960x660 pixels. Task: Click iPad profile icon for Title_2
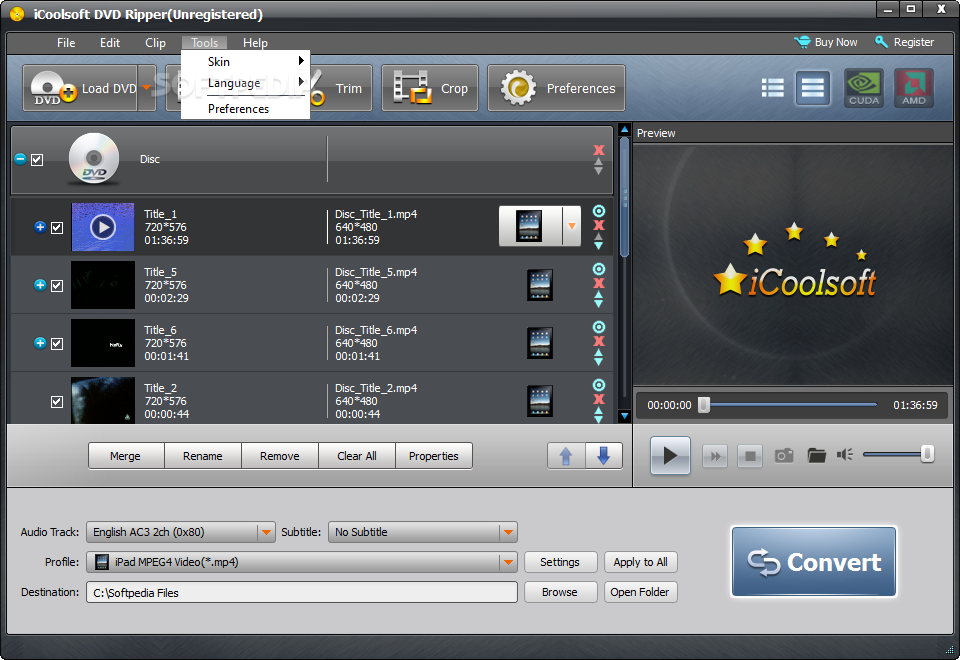[x=539, y=401]
